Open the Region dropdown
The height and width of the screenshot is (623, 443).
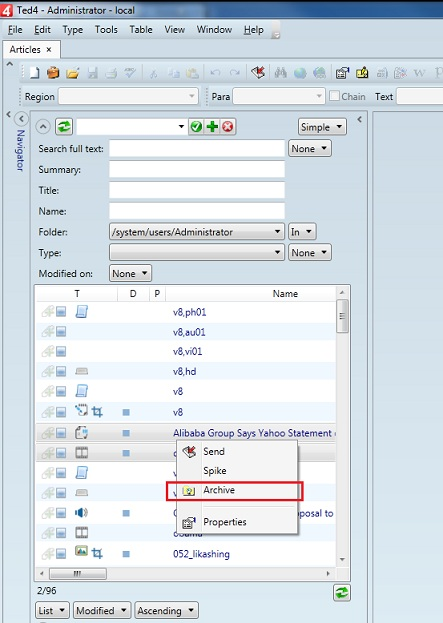128,97
